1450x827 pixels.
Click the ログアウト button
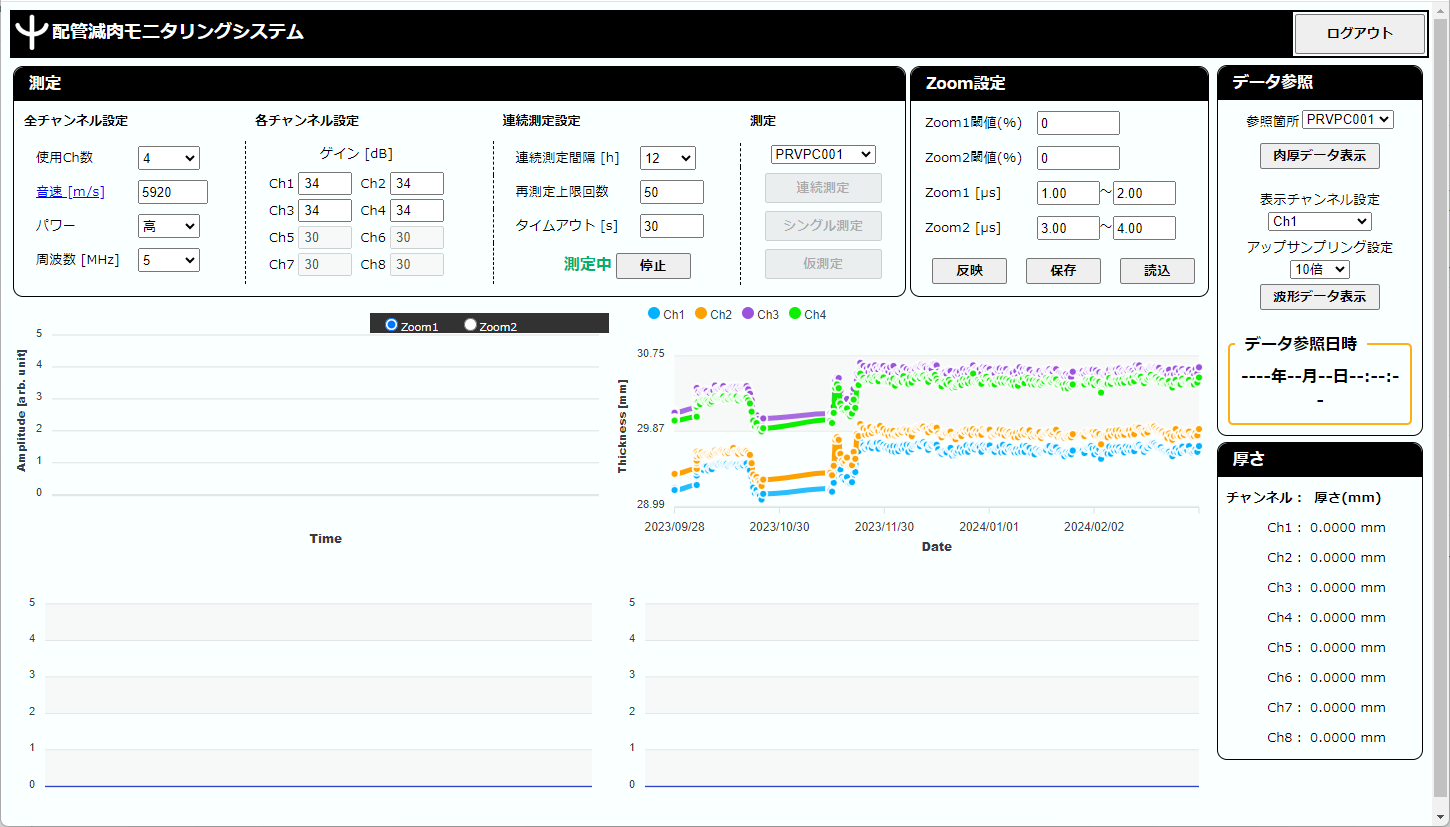pos(1359,33)
